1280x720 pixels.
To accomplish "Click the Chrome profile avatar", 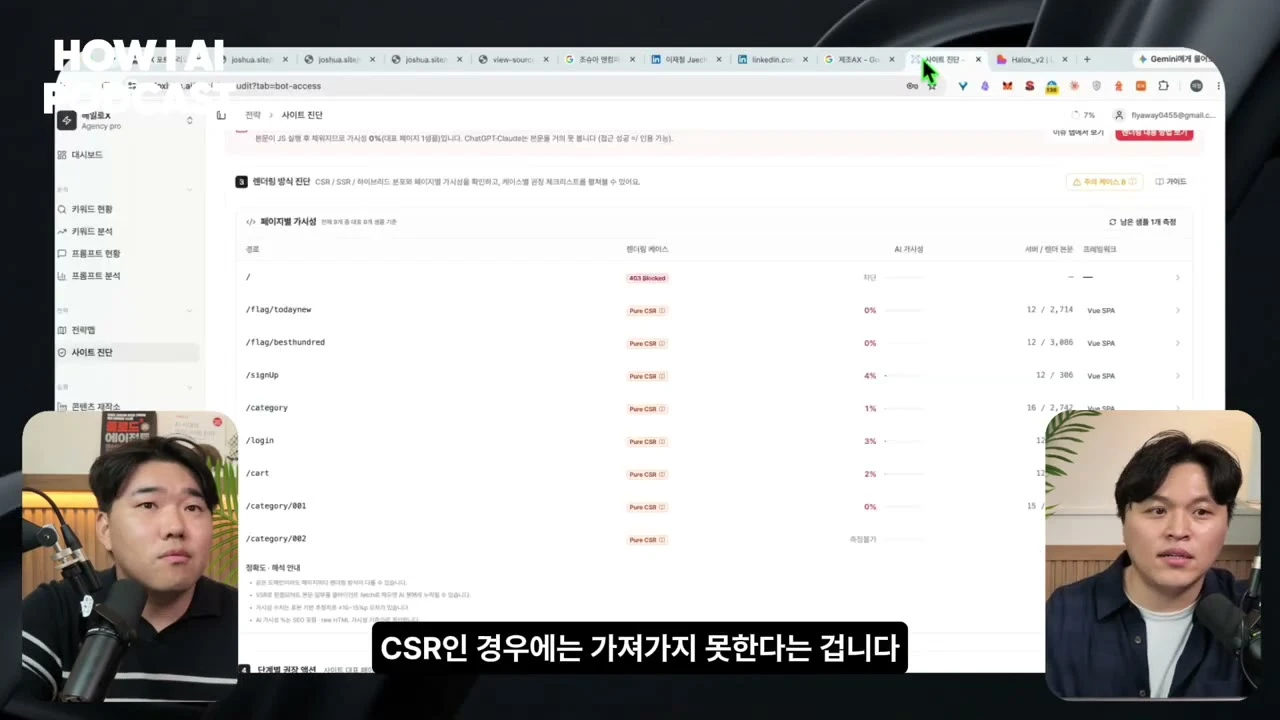I will point(1196,86).
